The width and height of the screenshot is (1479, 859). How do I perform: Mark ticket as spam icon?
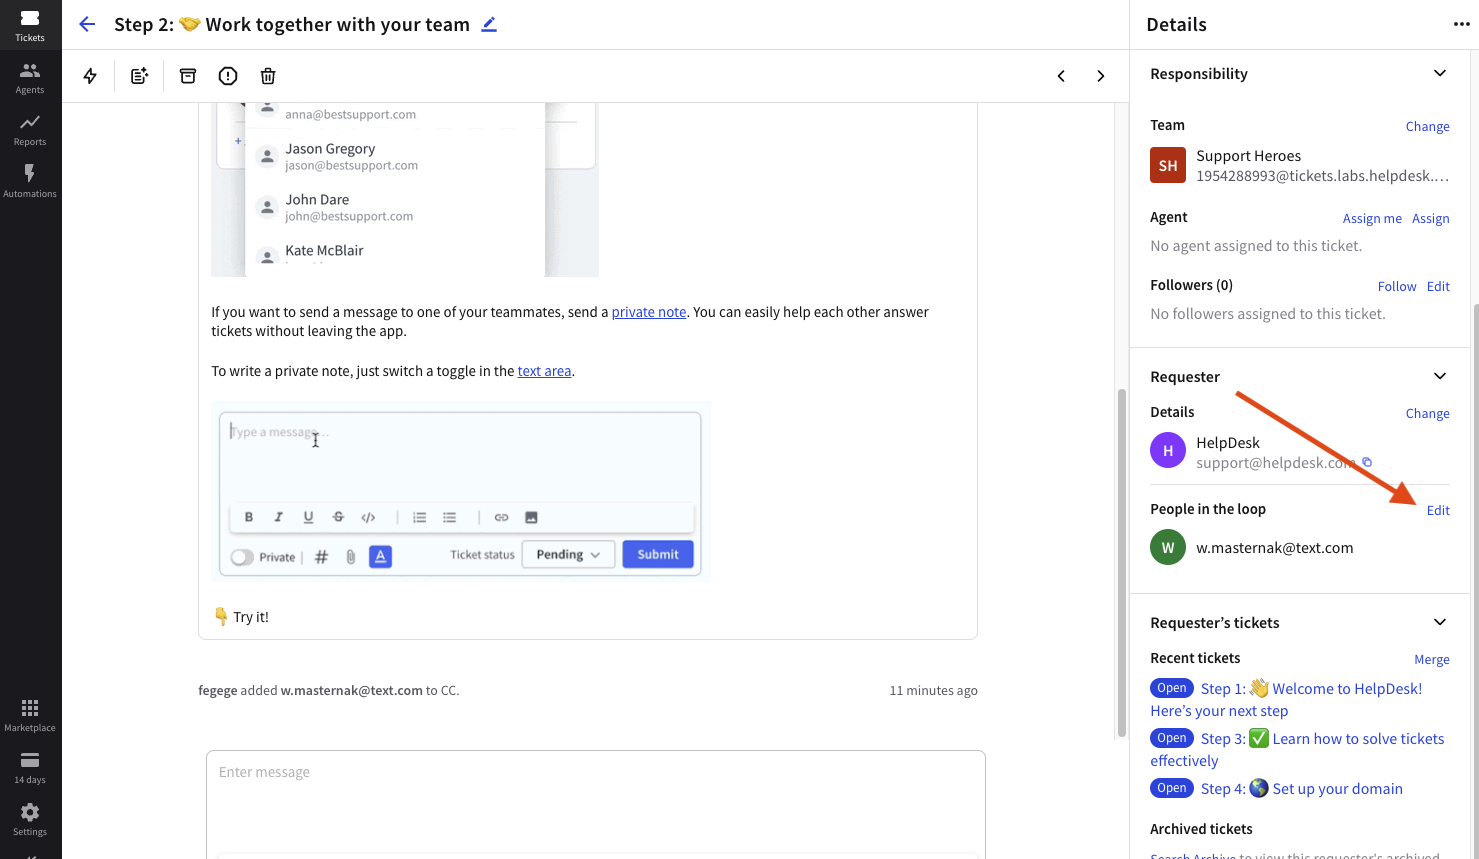(228, 76)
